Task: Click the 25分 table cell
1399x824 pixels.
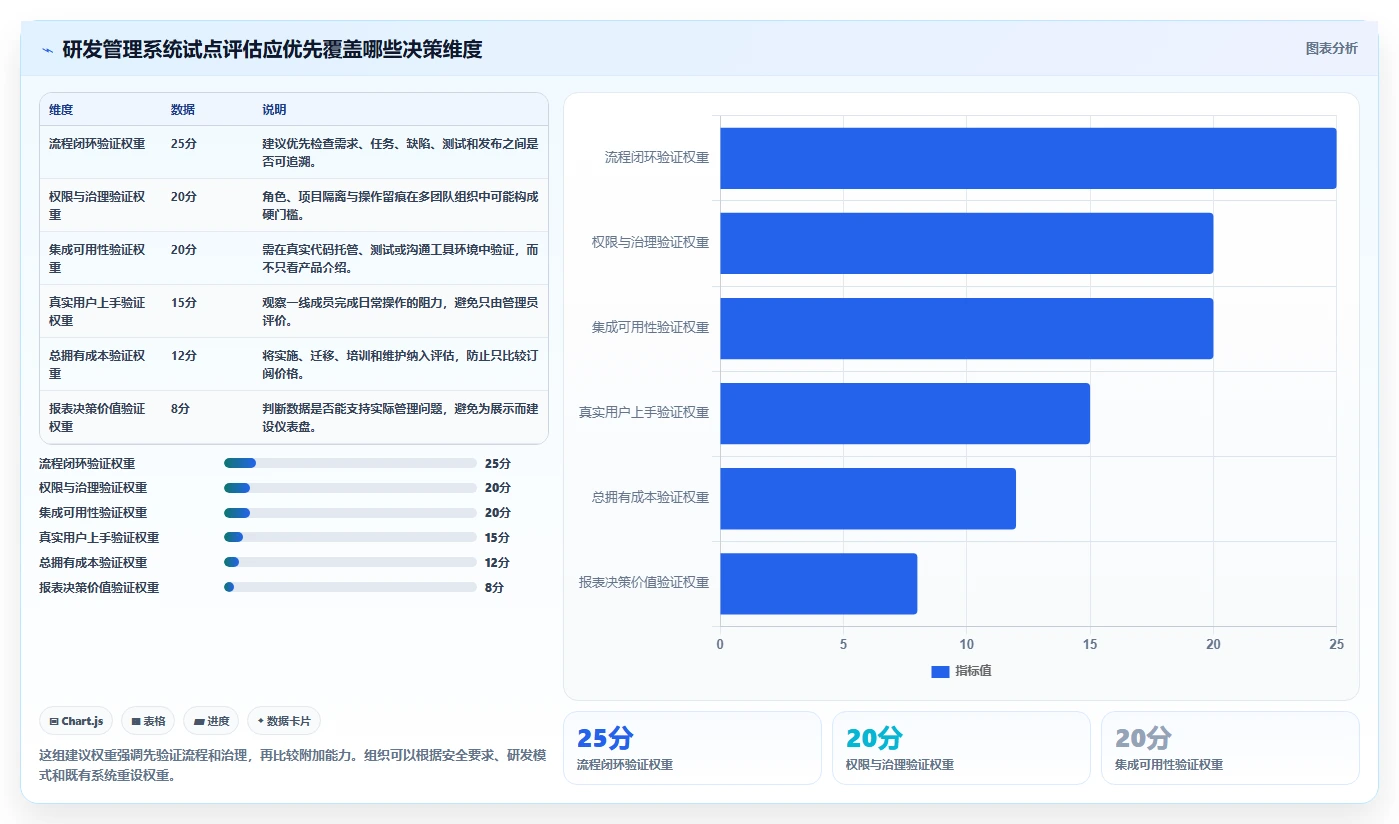Action: pyautogui.click(x=184, y=144)
